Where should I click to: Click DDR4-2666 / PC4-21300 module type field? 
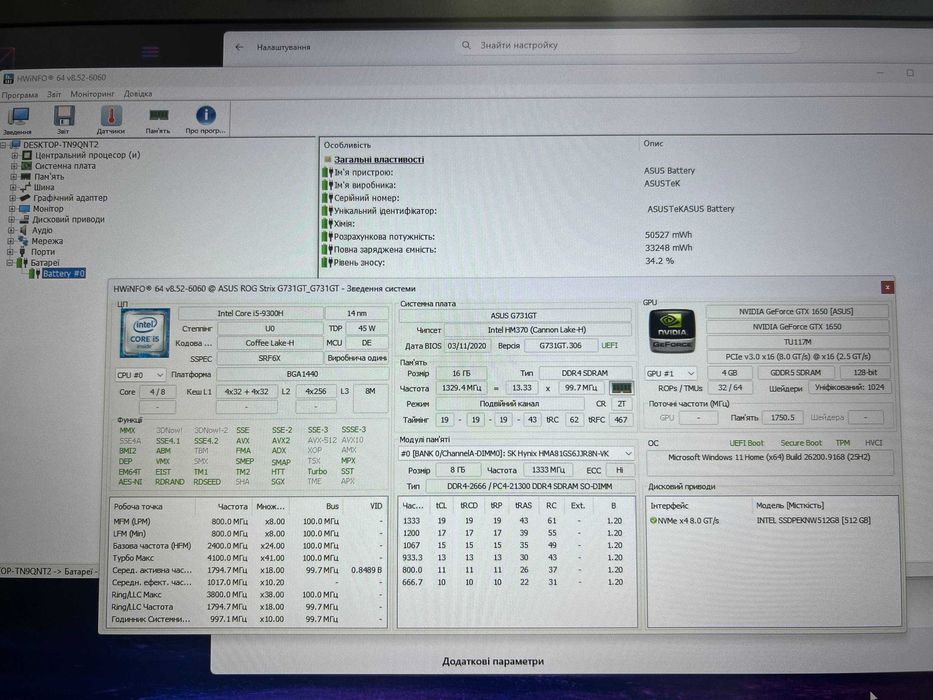point(530,486)
